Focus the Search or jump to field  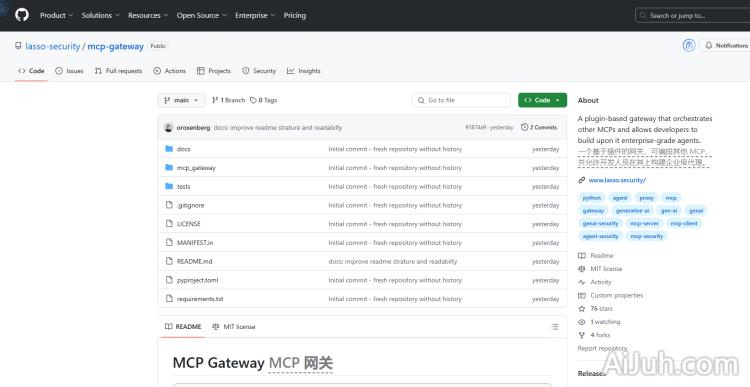(x=693, y=15)
